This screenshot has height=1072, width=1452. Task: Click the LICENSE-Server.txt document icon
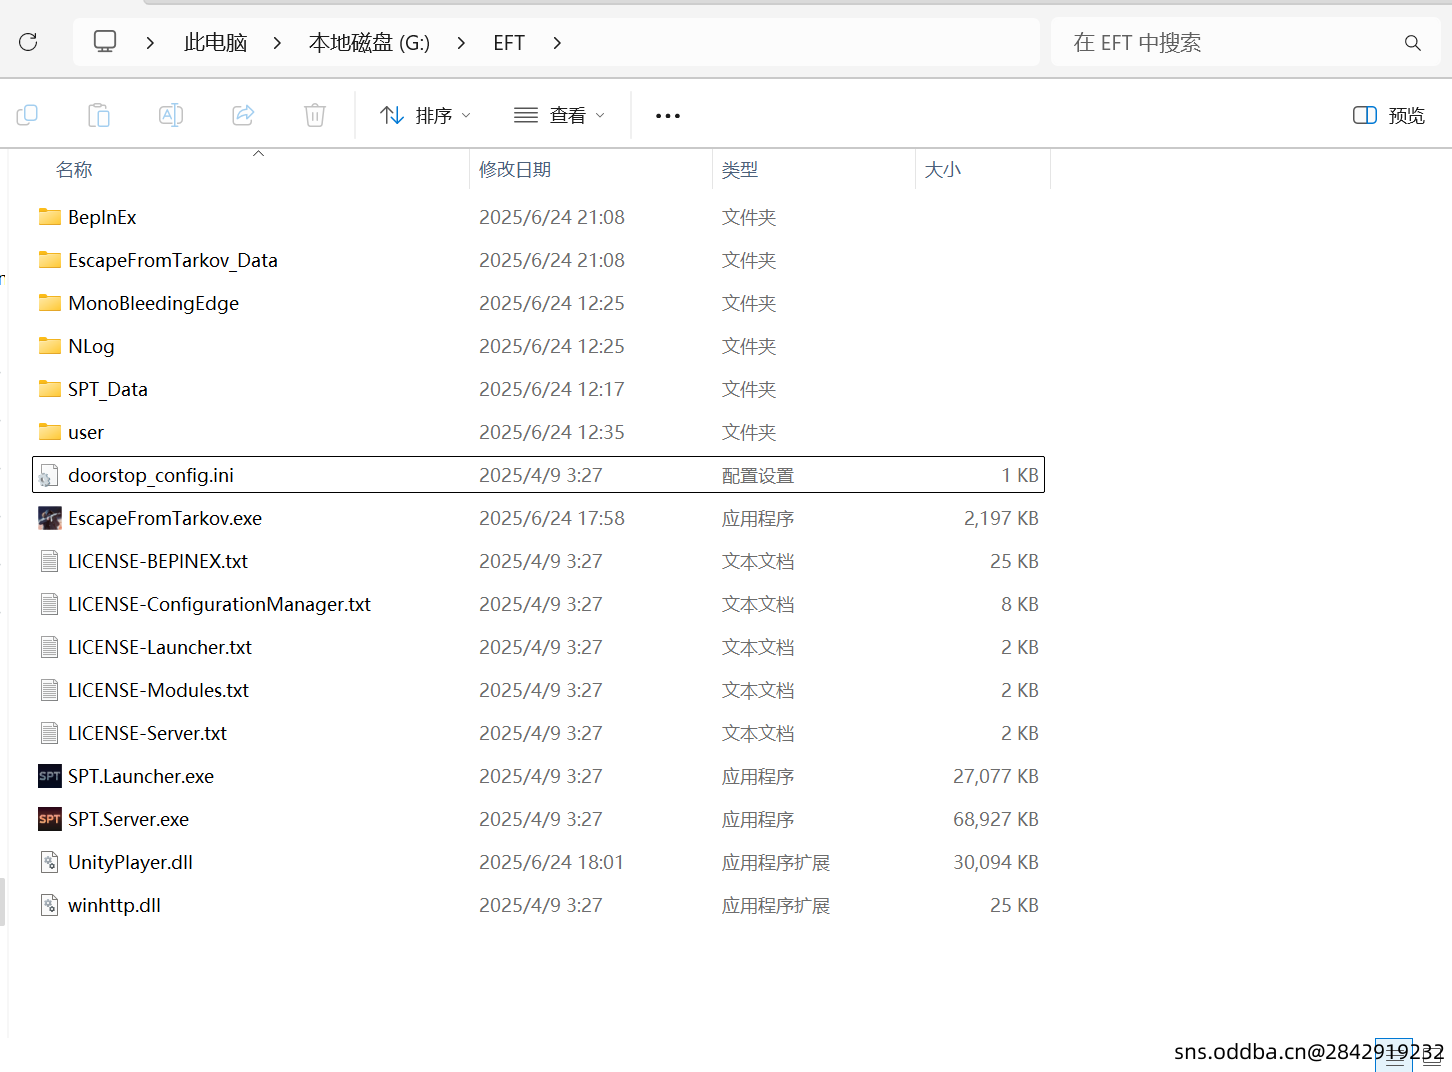pyautogui.click(x=49, y=733)
